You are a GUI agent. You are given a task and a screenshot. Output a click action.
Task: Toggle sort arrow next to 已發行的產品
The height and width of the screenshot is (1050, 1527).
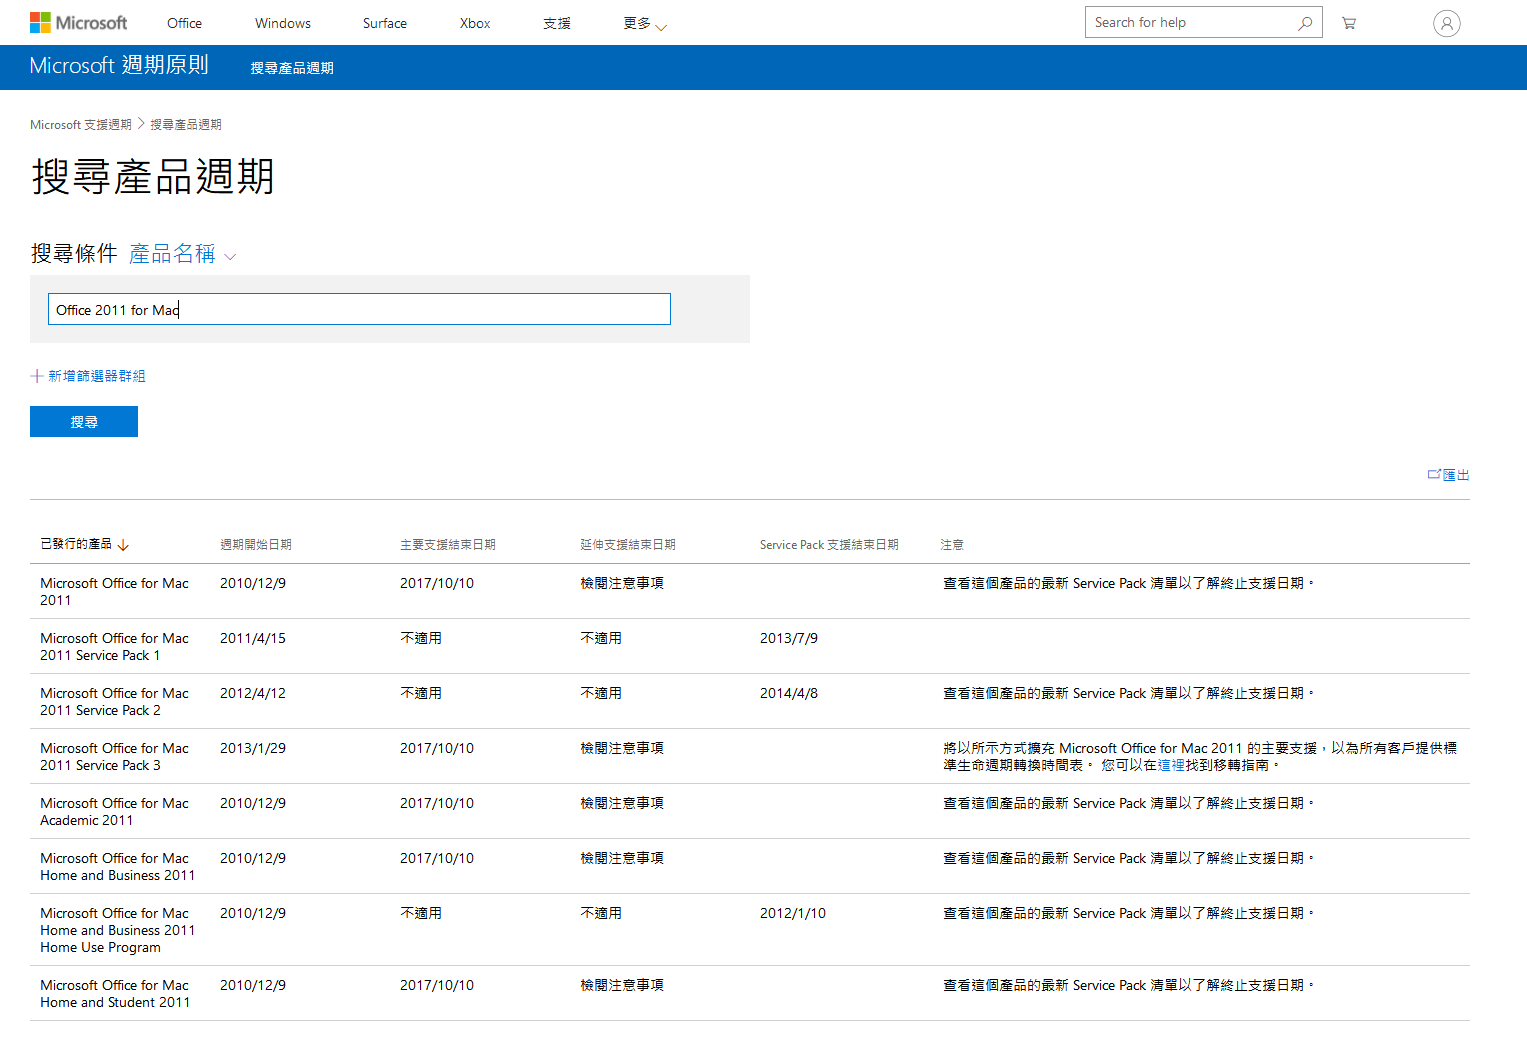(123, 545)
